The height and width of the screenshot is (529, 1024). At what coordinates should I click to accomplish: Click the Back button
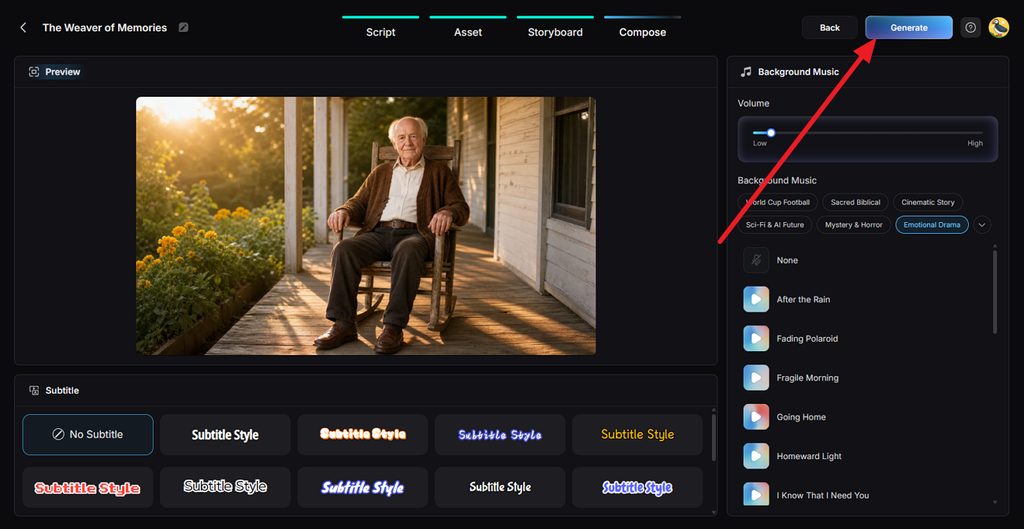click(x=830, y=27)
